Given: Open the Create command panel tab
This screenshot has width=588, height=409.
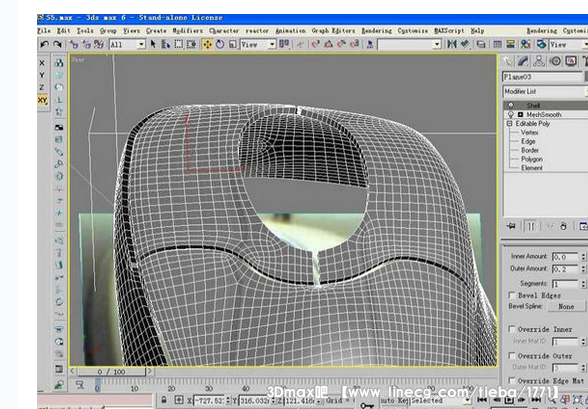Looking at the screenshot, I should [x=507, y=61].
